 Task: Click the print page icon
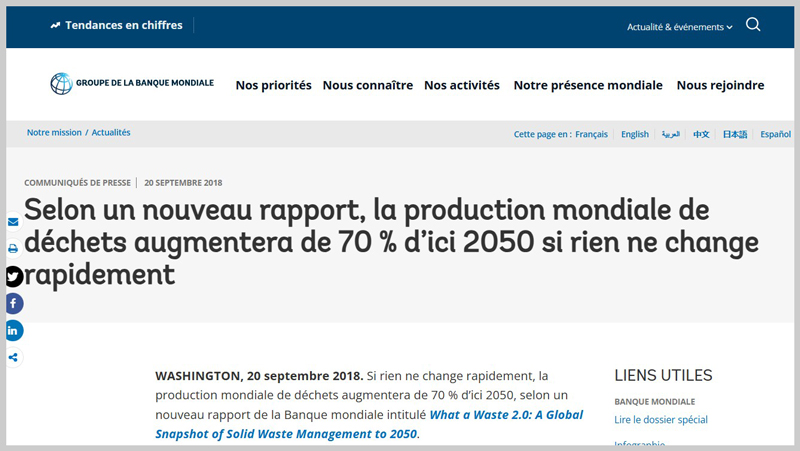13,248
